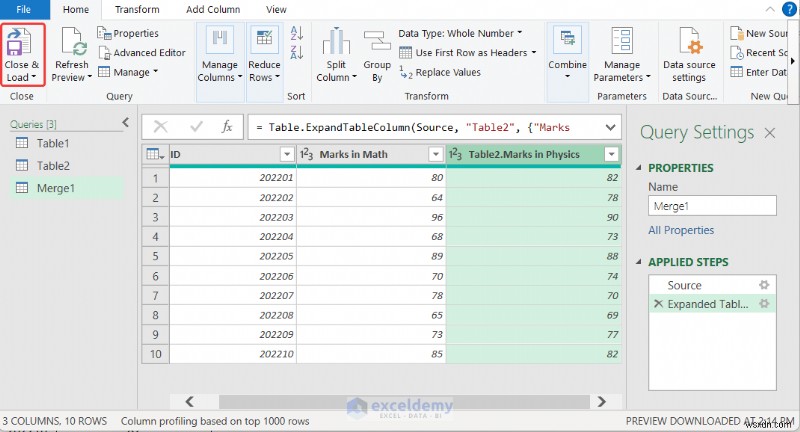Screen dimensions: 800x432
Task: Switch to the Home tab
Action: [x=76, y=9]
